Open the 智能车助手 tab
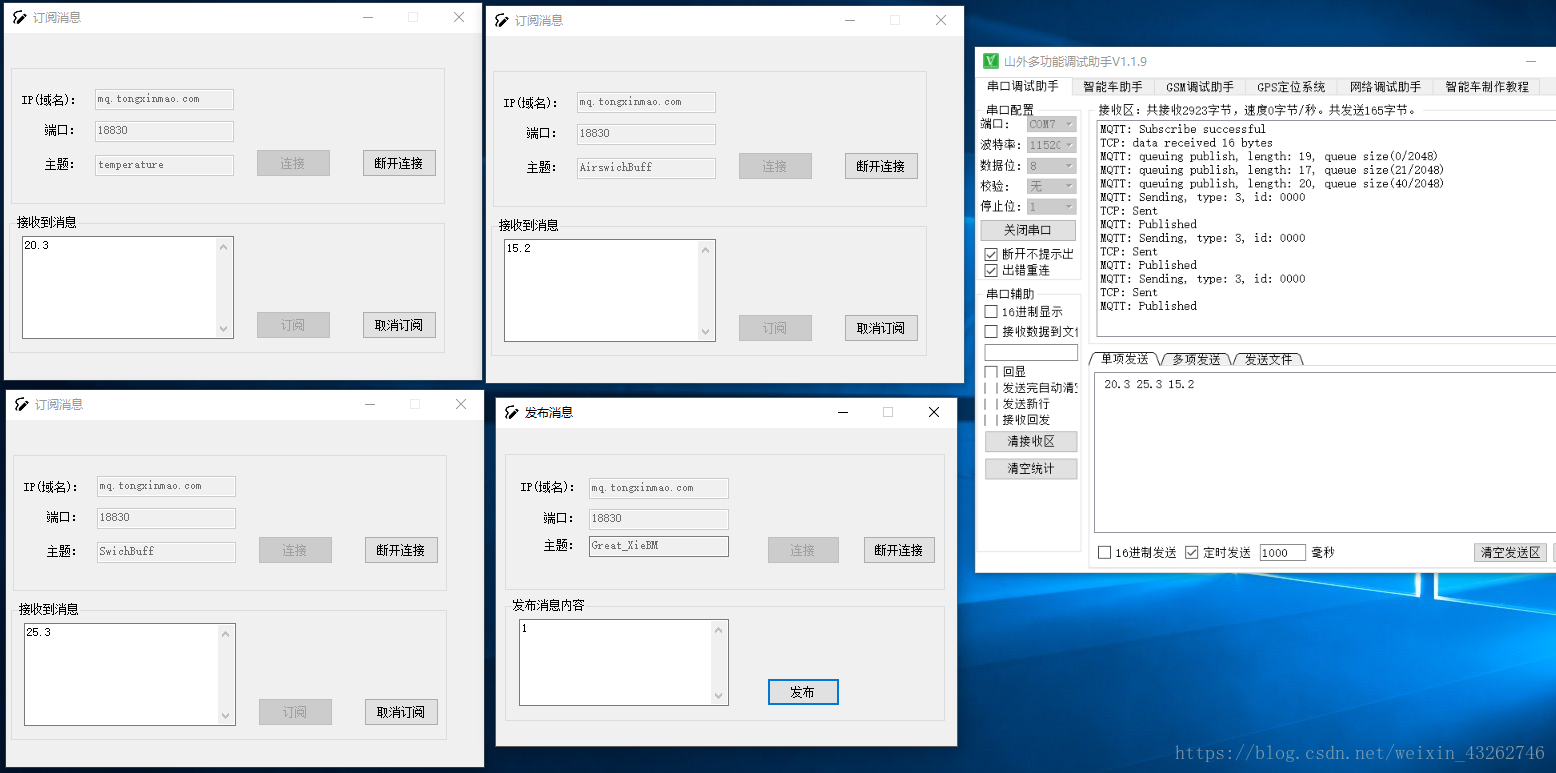The height and width of the screenshot is (773, 1556). click(x=1113, y=87)
